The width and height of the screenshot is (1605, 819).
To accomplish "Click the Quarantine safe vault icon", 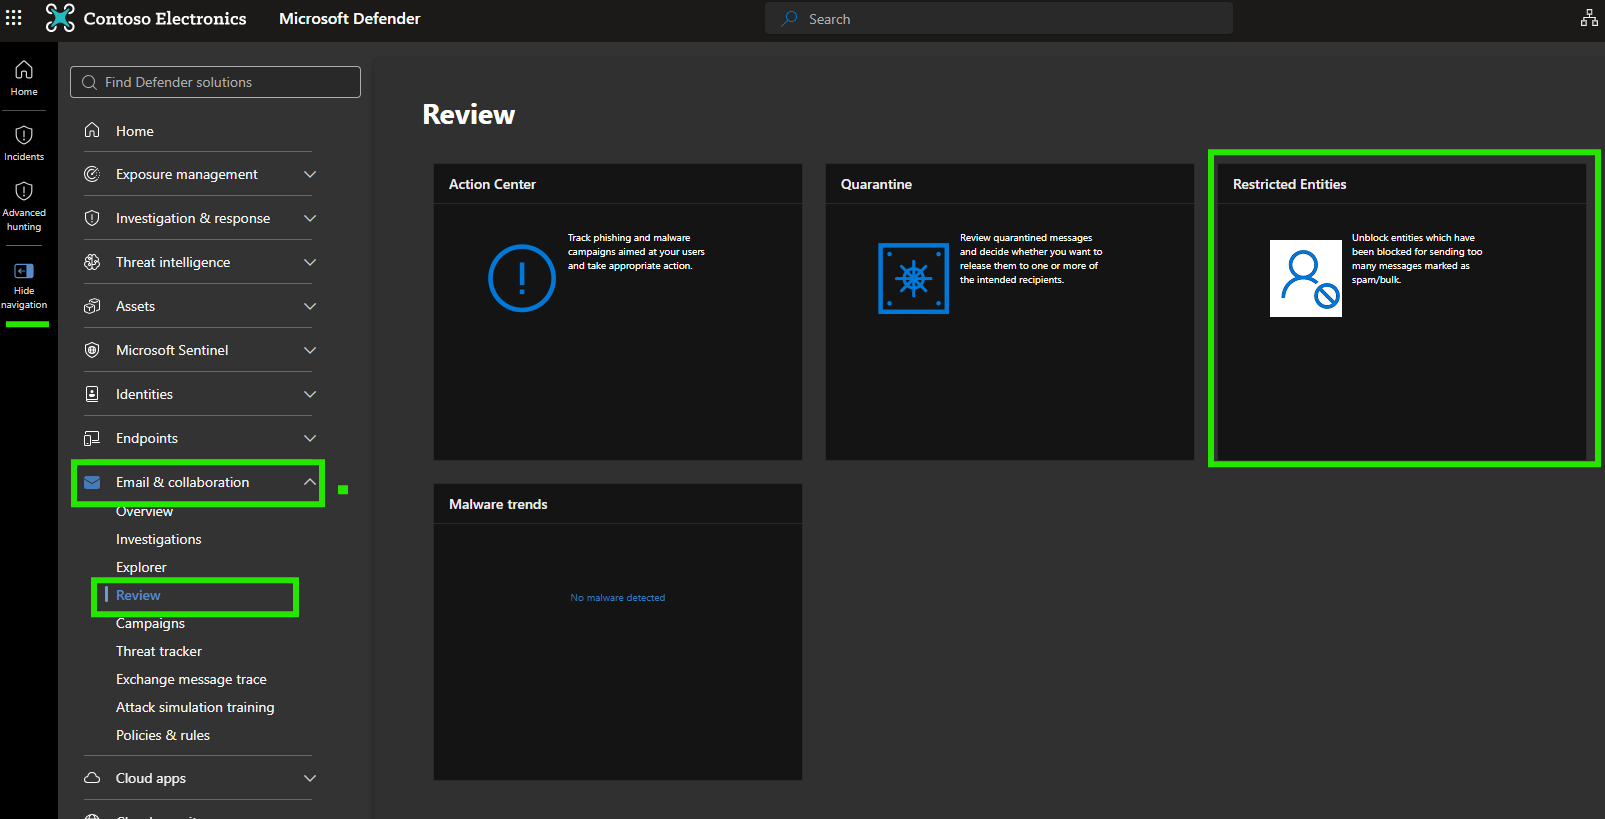I will coord(913,278).
